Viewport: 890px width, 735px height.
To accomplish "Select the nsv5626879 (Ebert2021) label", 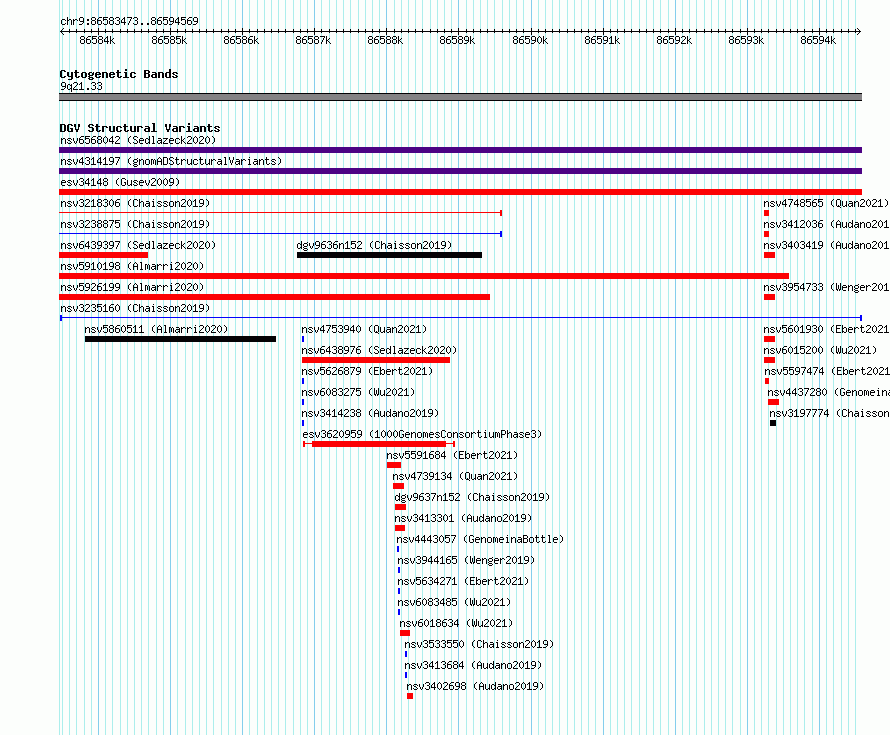I will point(367,371).
